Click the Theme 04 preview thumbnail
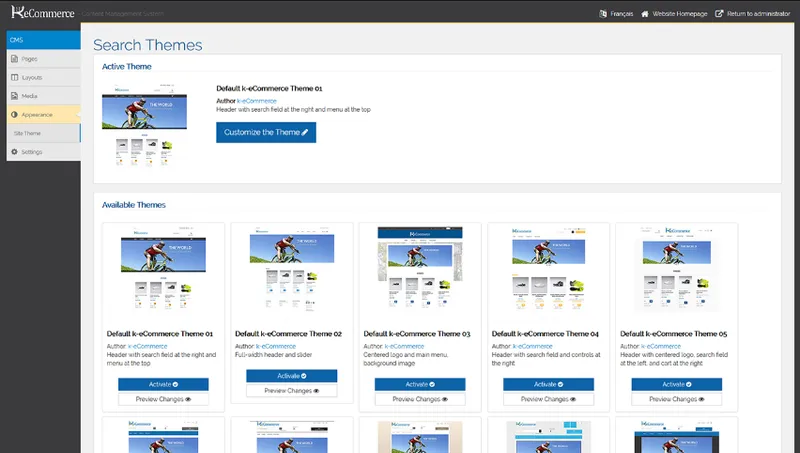800x453 pixels. click(548, 269)
